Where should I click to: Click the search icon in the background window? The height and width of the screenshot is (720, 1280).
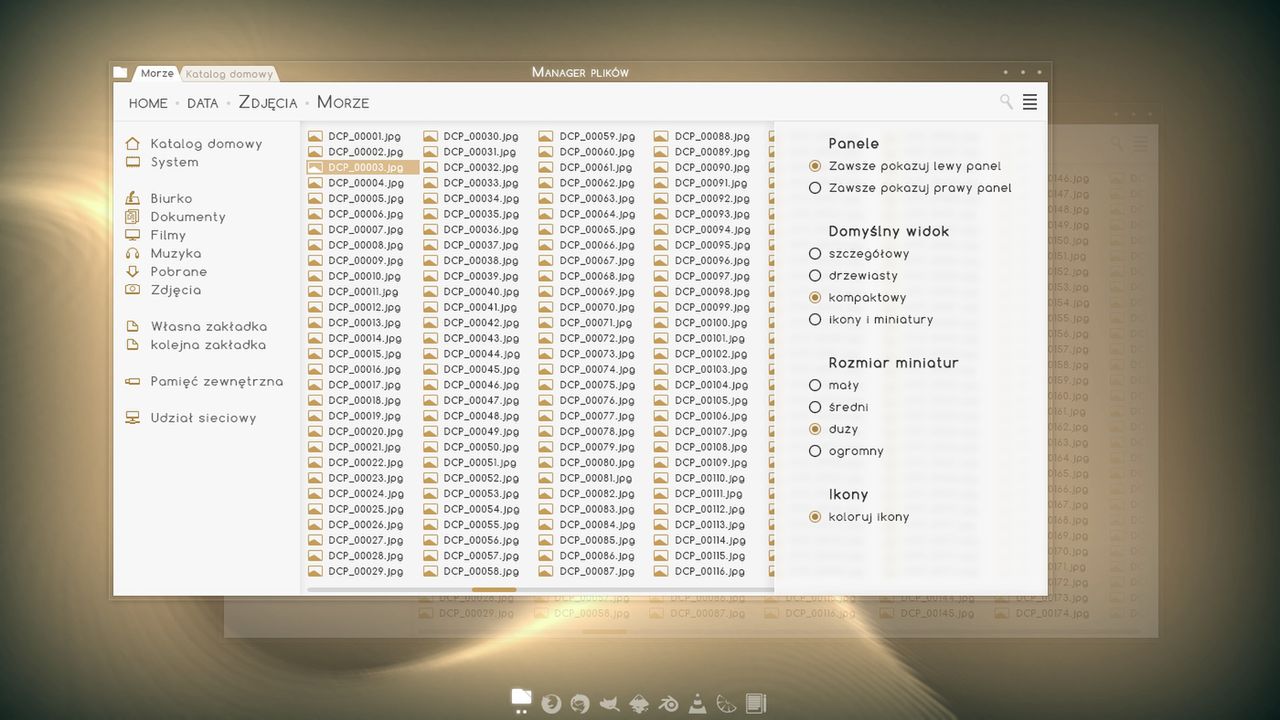point(1116,145)
